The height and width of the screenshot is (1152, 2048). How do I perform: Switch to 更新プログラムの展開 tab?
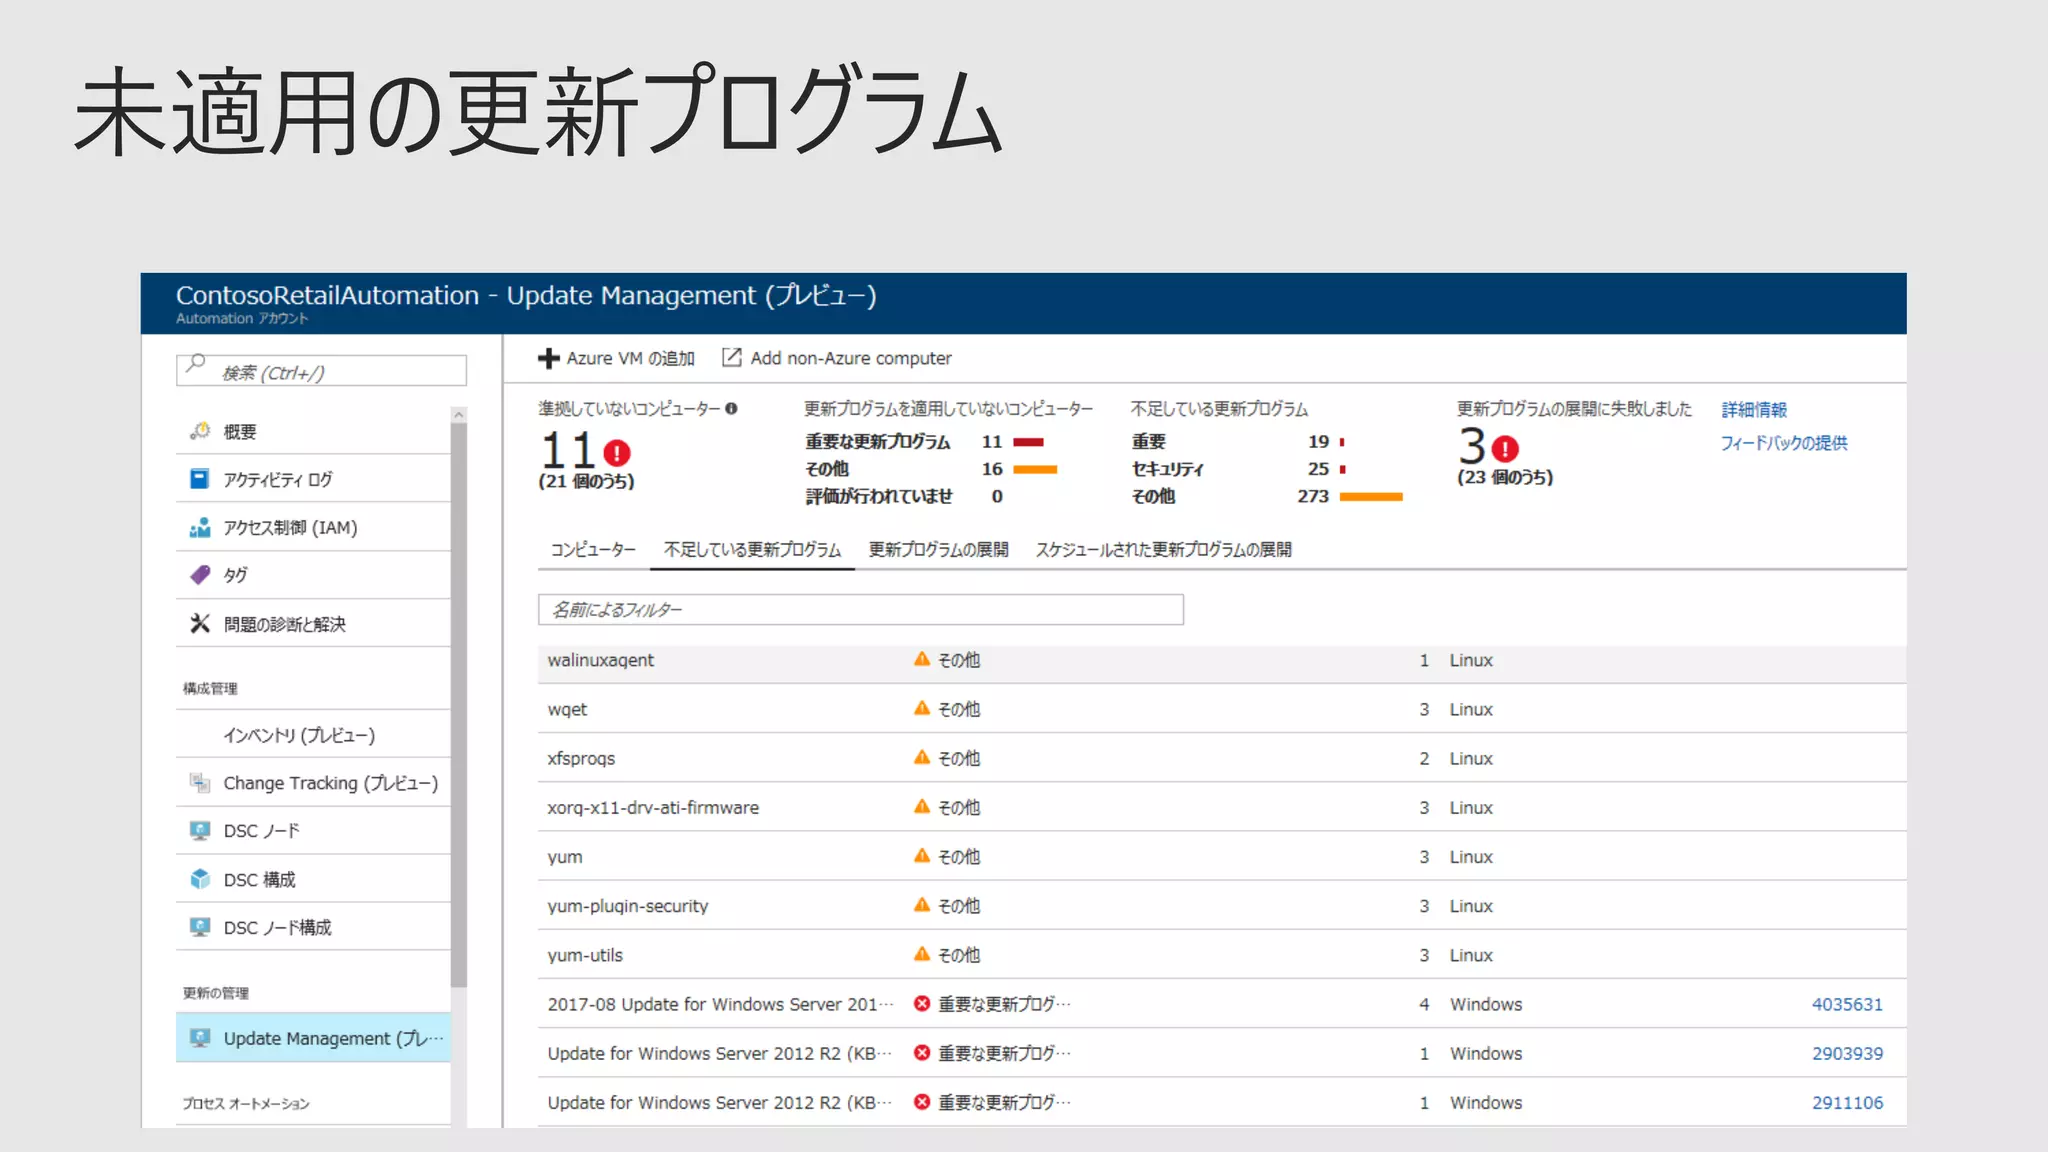point(938,550)
